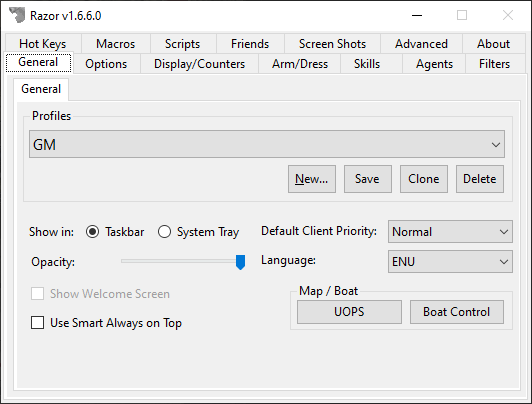Open Boat Control

pyautogui.click(x=457, y=312)
